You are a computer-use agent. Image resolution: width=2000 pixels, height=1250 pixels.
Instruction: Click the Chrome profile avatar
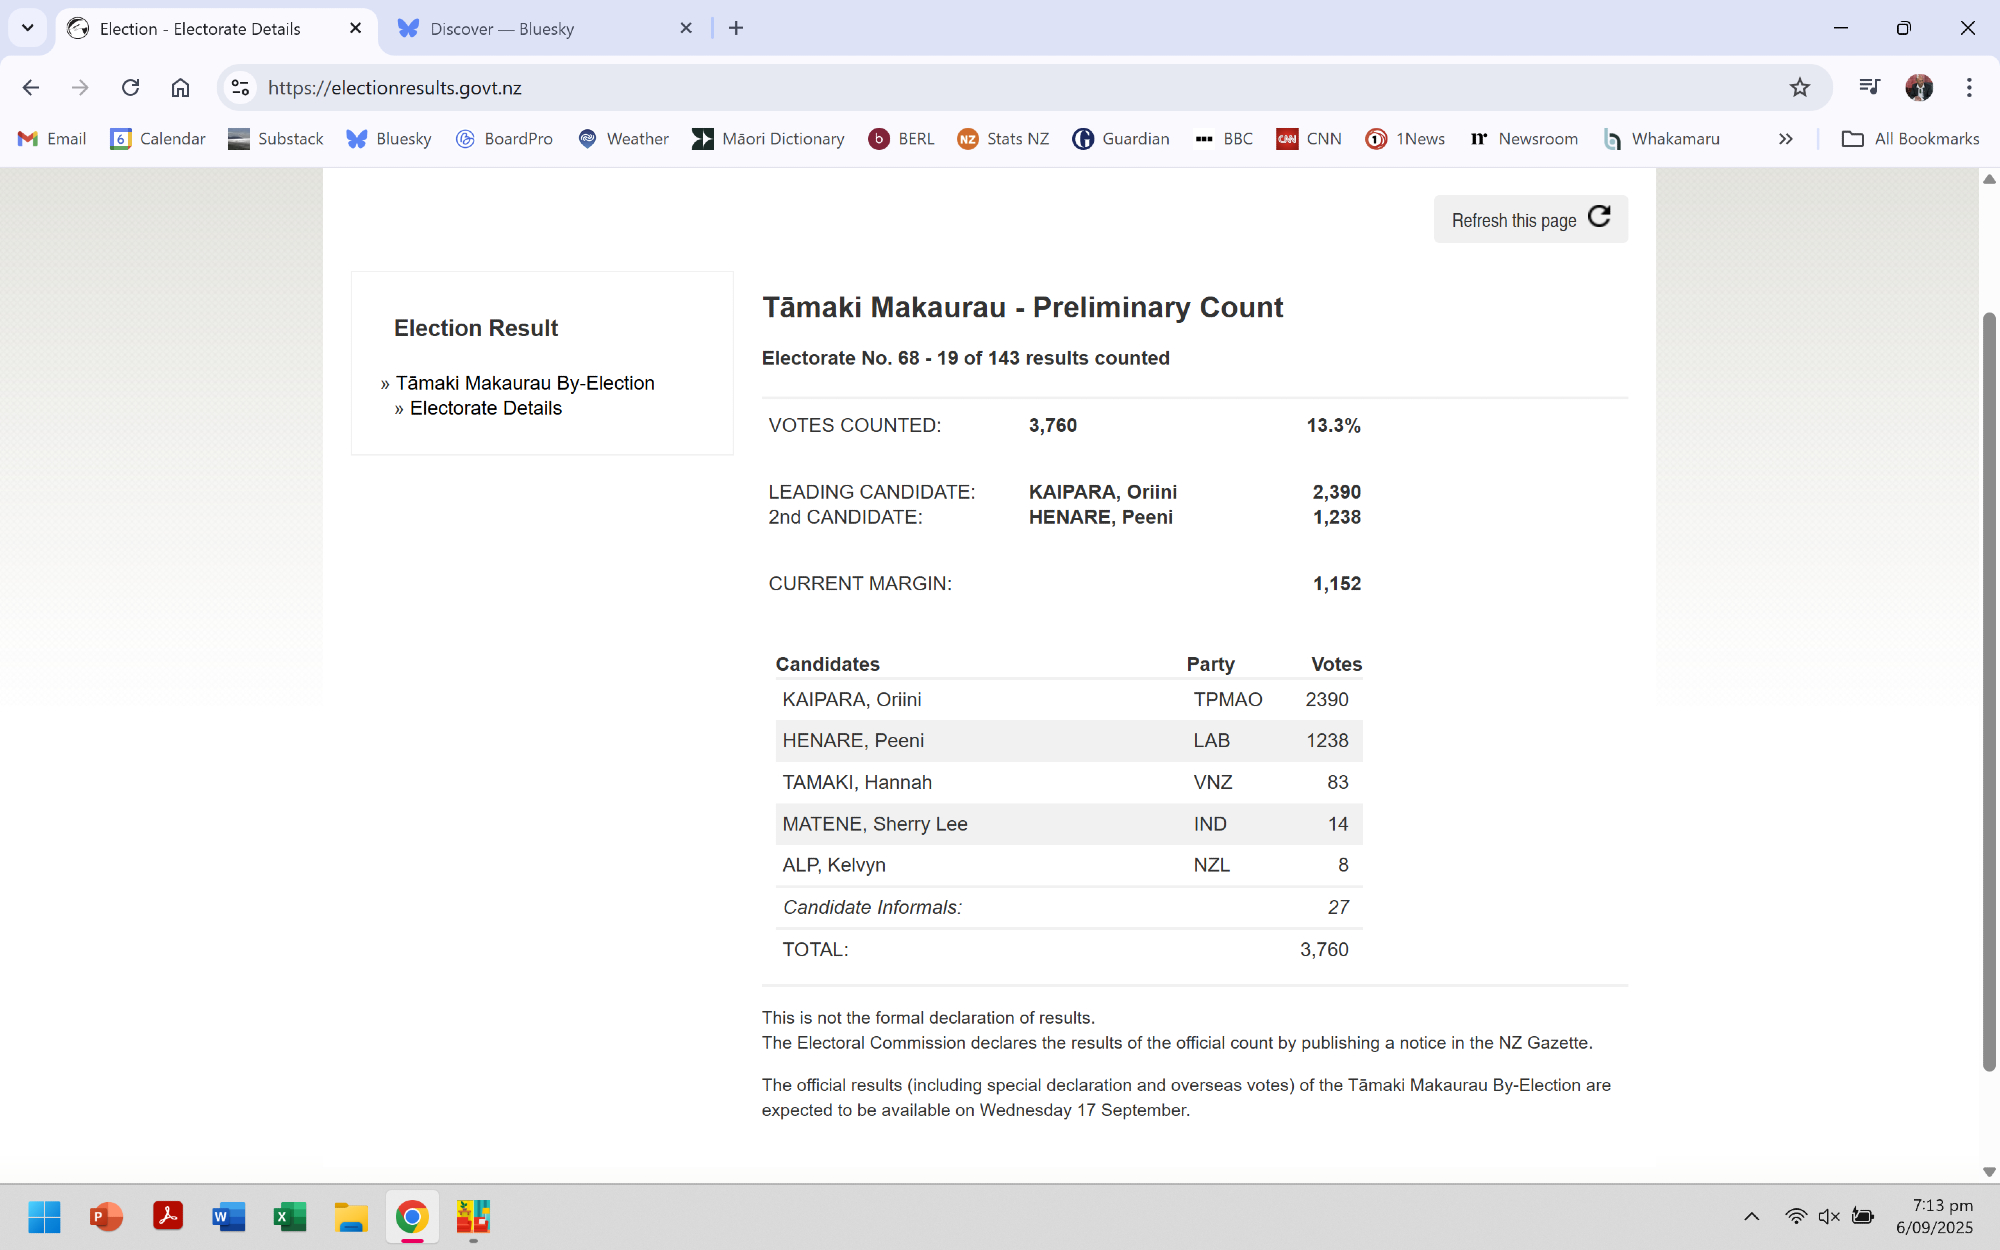(x=1918, y=88)
